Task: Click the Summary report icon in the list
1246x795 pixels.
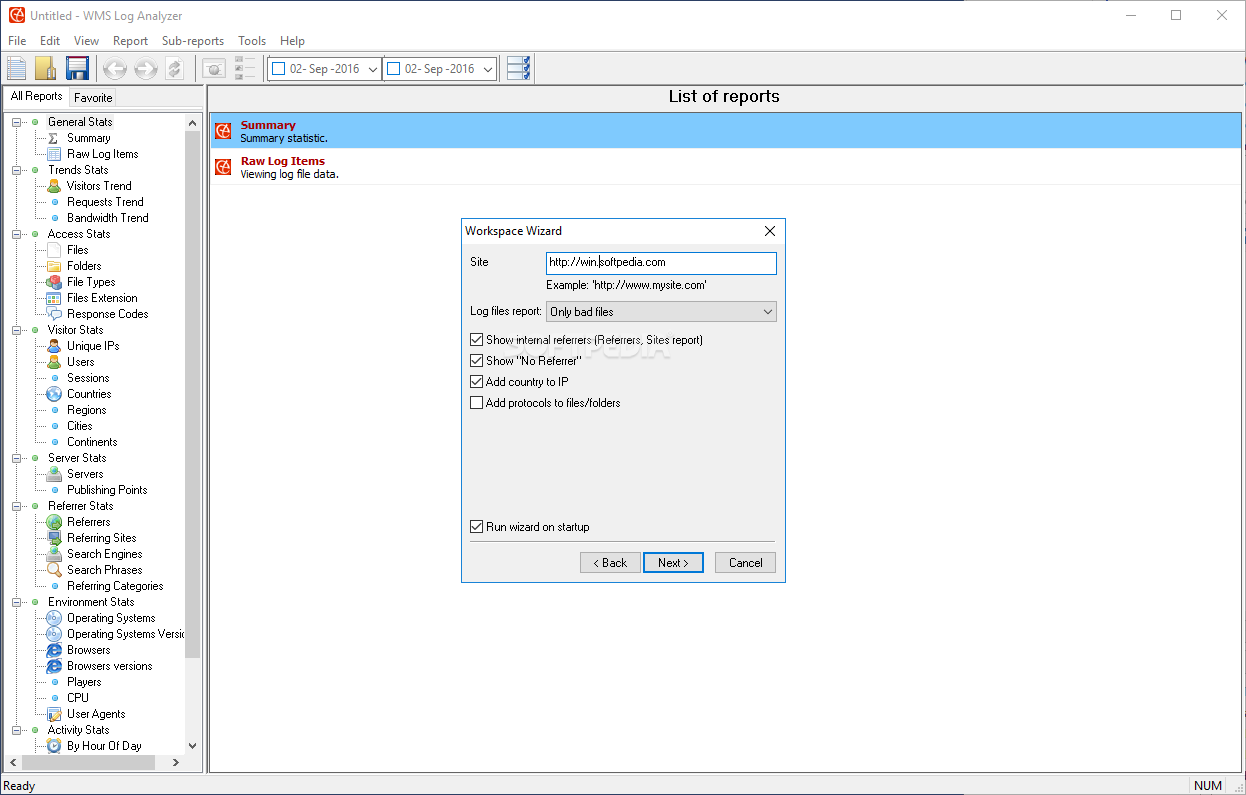Action: pyautogui.click(x=223, y=131)
